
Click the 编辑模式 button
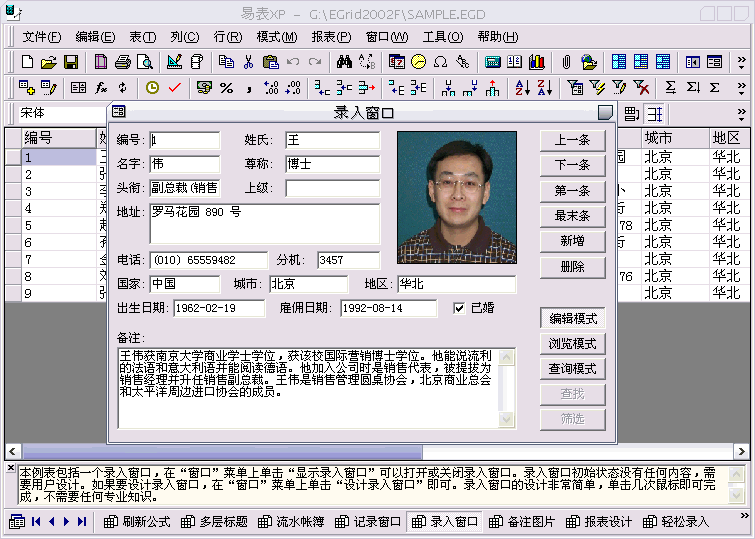point(573,318)
